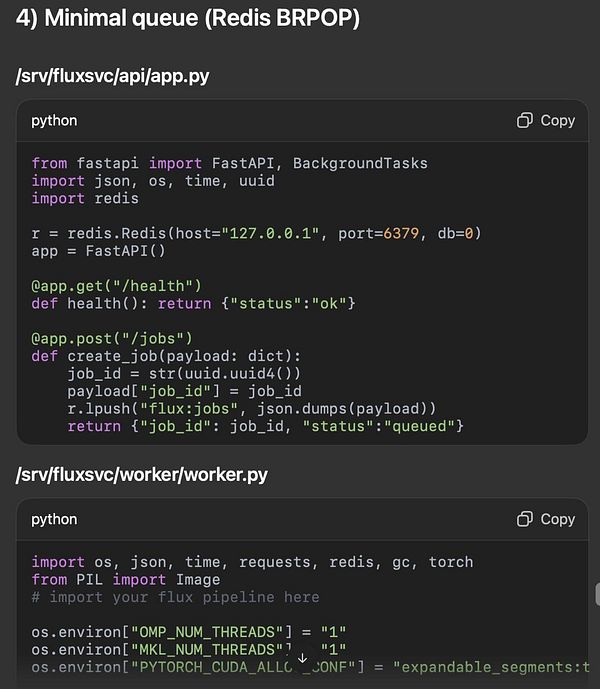Click the 'payload["job_id"] = job_id' line
Viewport: 600px width, 689px height.
[185, 391]
